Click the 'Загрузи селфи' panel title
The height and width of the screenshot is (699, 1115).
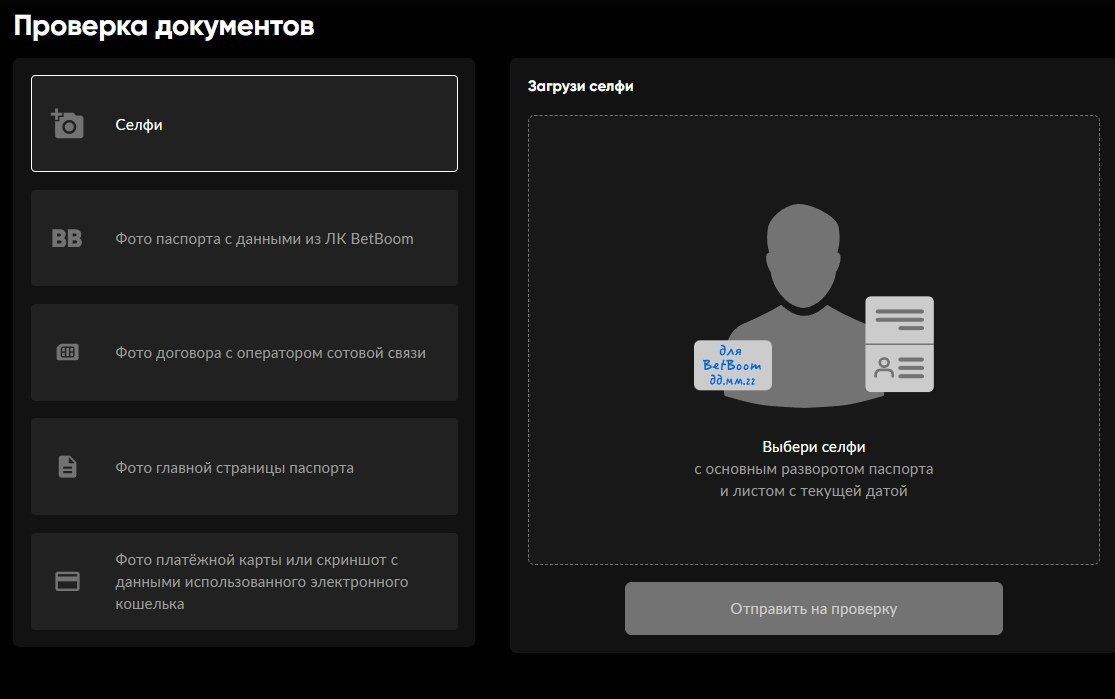581,86
